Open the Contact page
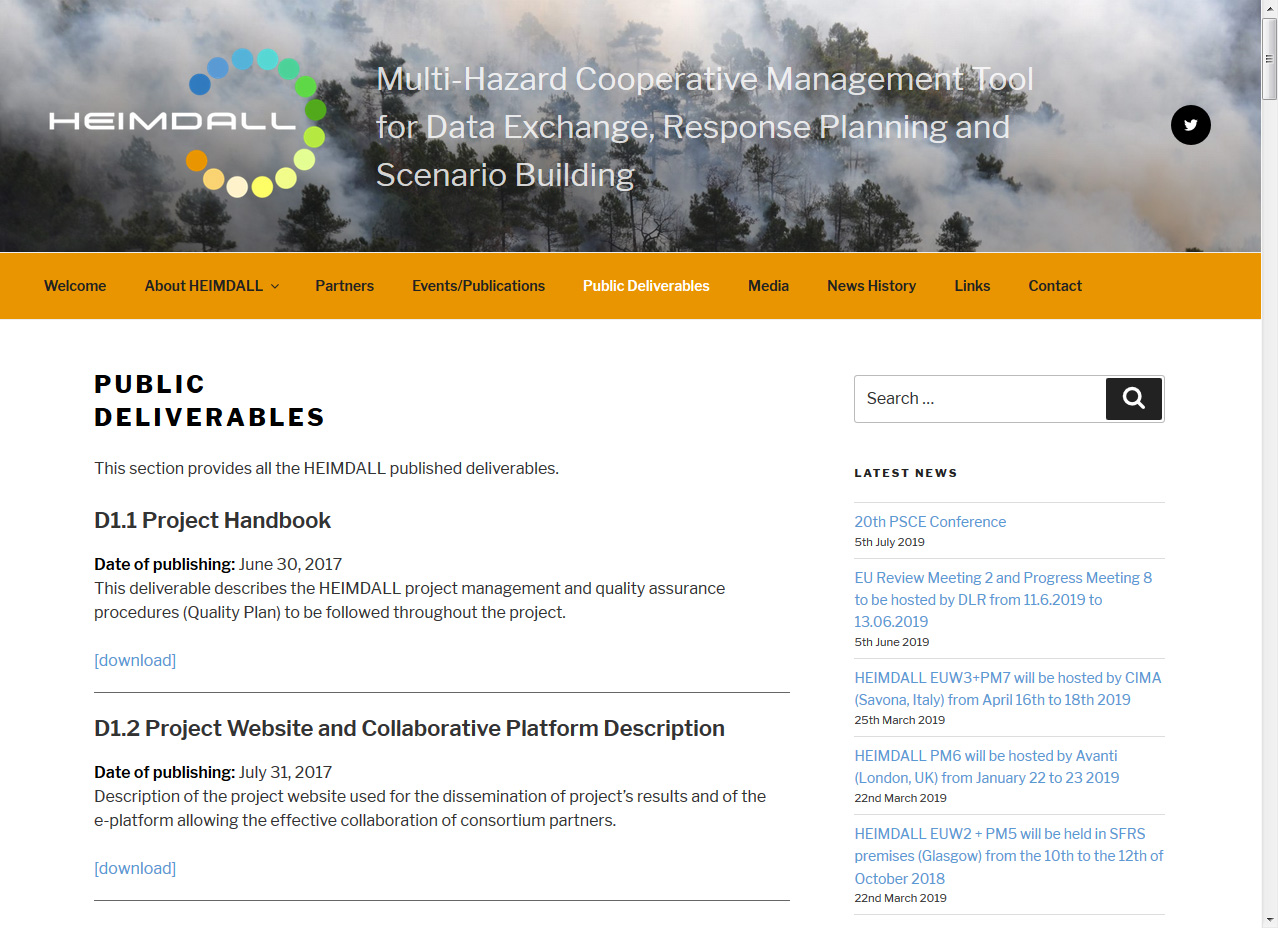The height and width of the screenshot is (928, 1278). point(1055,286)
